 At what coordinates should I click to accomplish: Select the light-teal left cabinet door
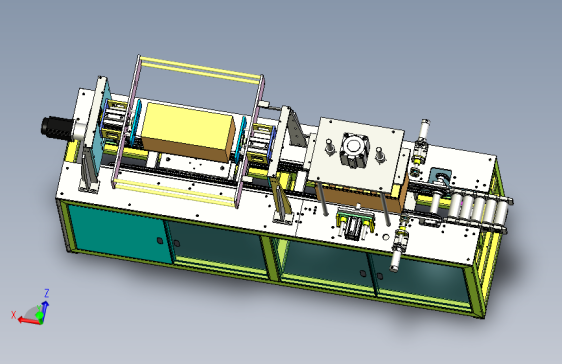119,233
